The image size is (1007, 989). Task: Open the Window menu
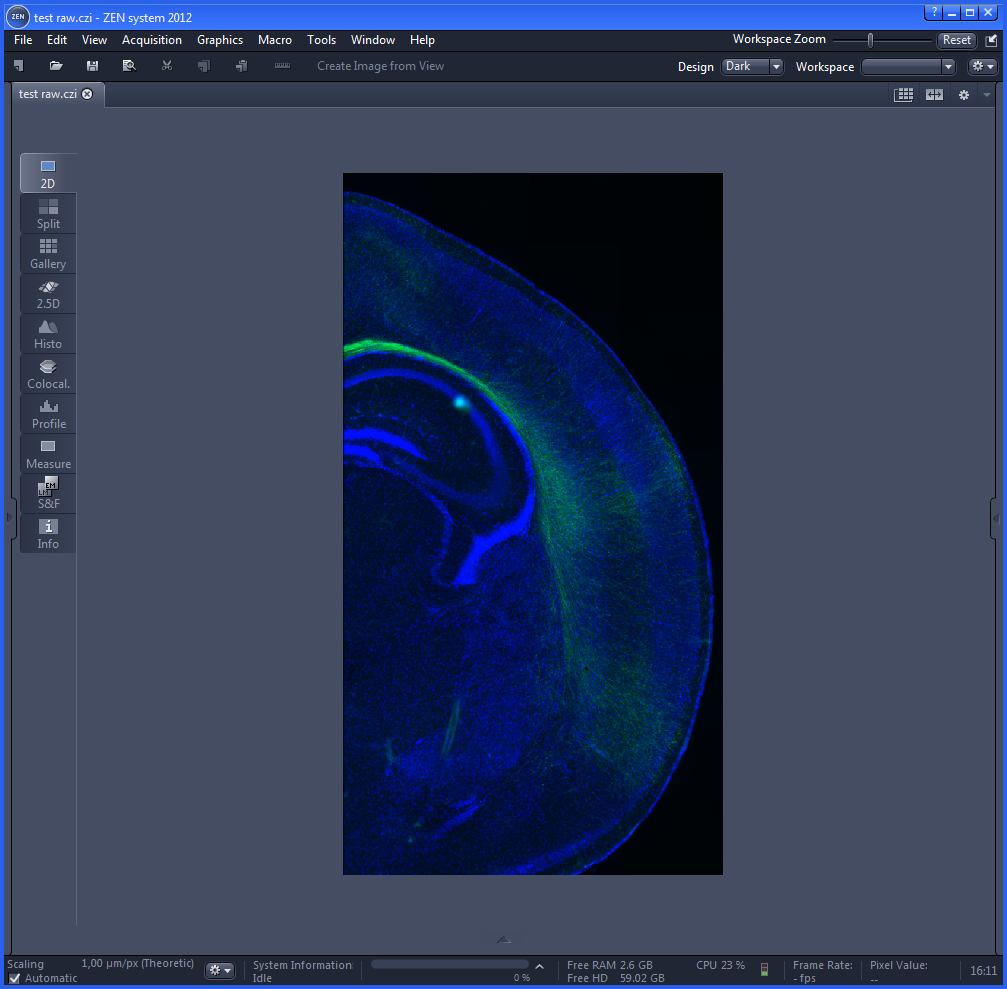[x=372, y=40]
